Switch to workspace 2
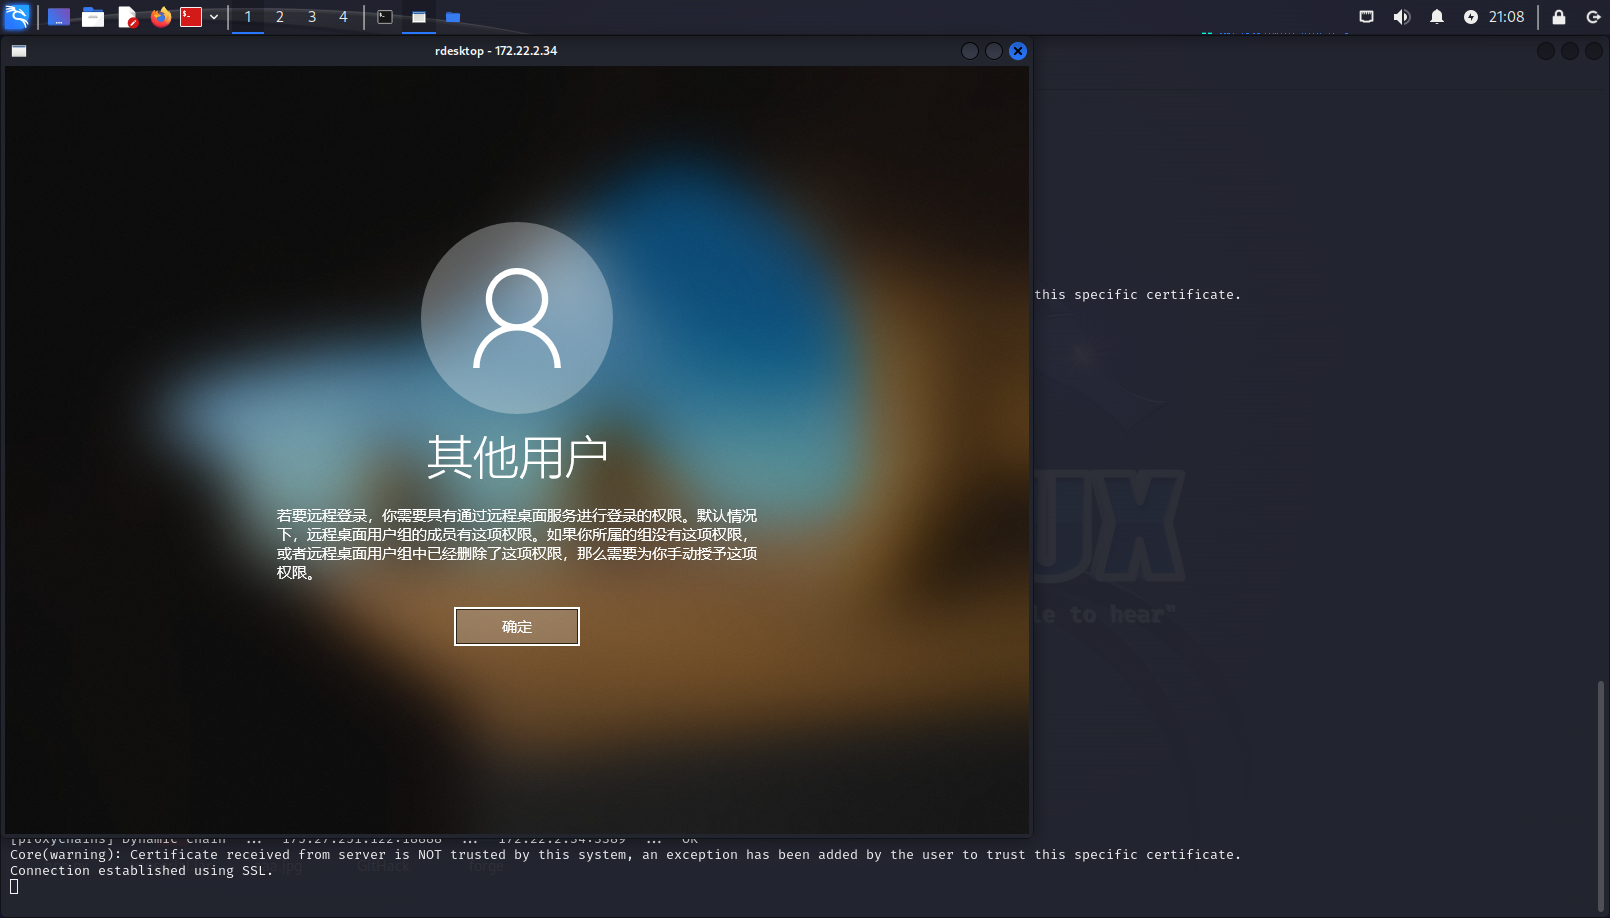Screen dimensions: 1610x918 coord(279,16)
